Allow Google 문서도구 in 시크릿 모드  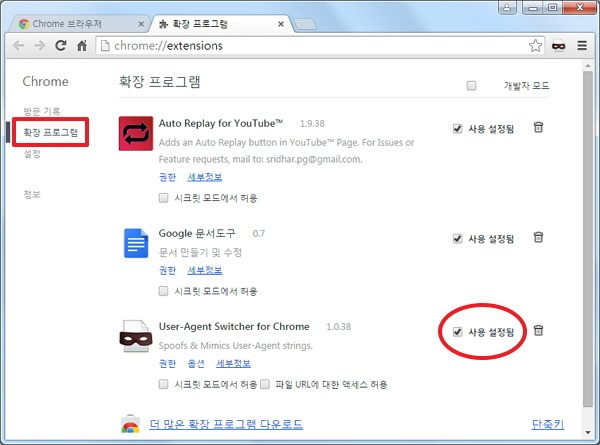point(163,291)
